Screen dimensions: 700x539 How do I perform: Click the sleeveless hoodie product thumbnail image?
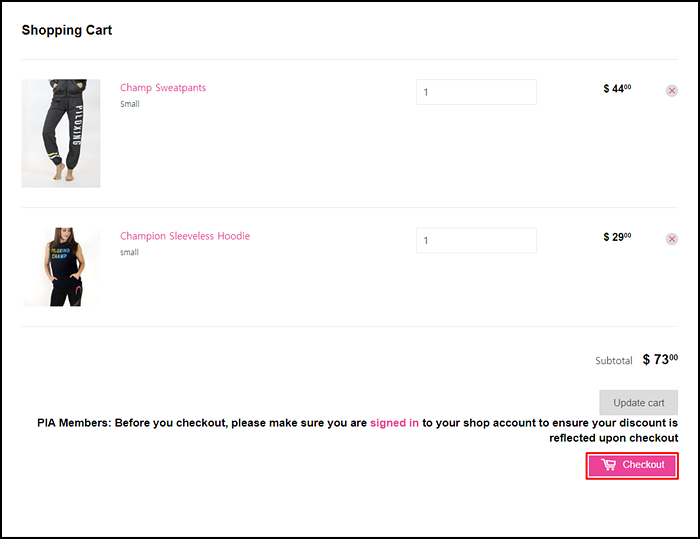tap(61, 267)
